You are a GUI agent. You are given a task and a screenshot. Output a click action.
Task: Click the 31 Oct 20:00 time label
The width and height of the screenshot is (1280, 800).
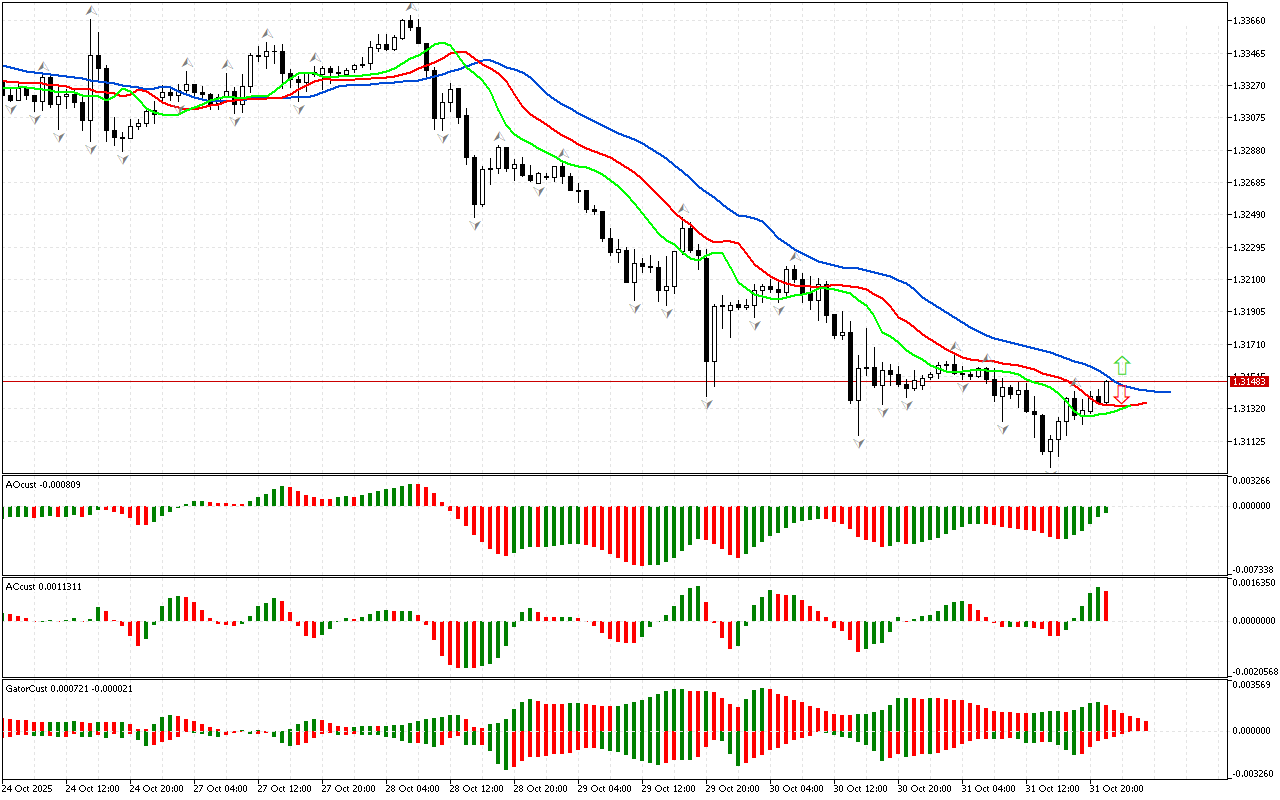[1115, 789]
